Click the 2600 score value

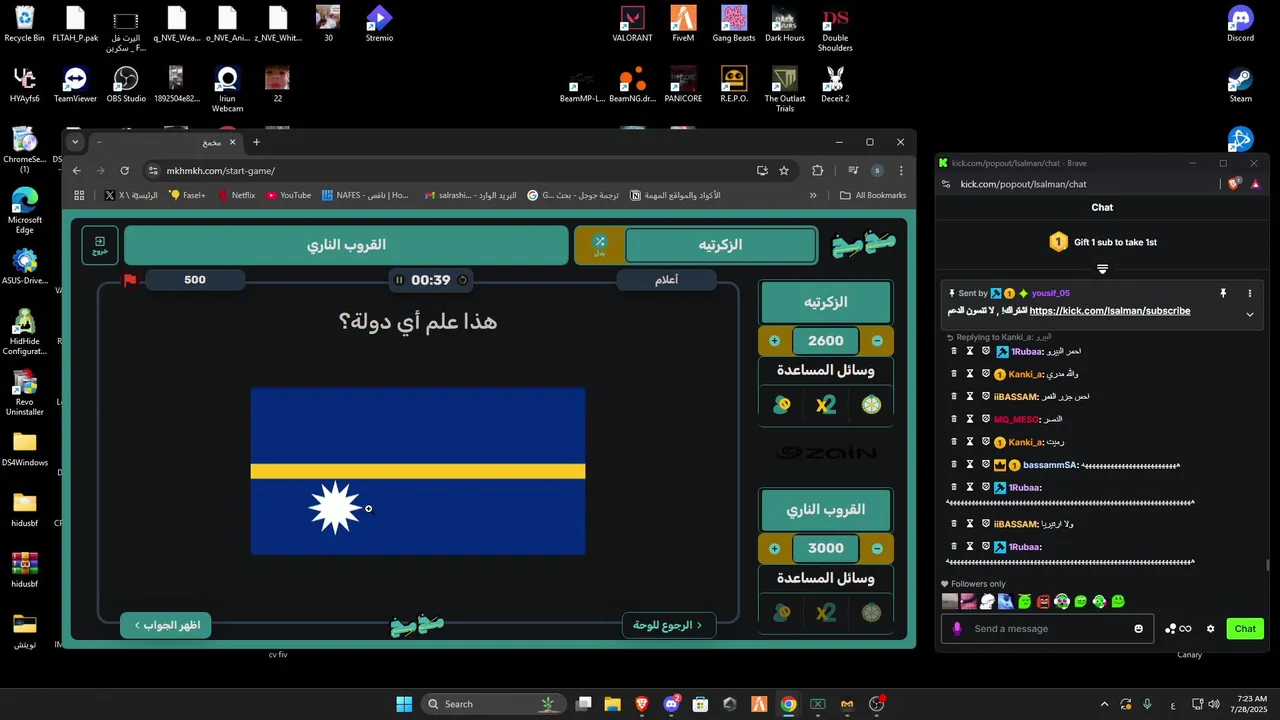click(x=826, y=341)
